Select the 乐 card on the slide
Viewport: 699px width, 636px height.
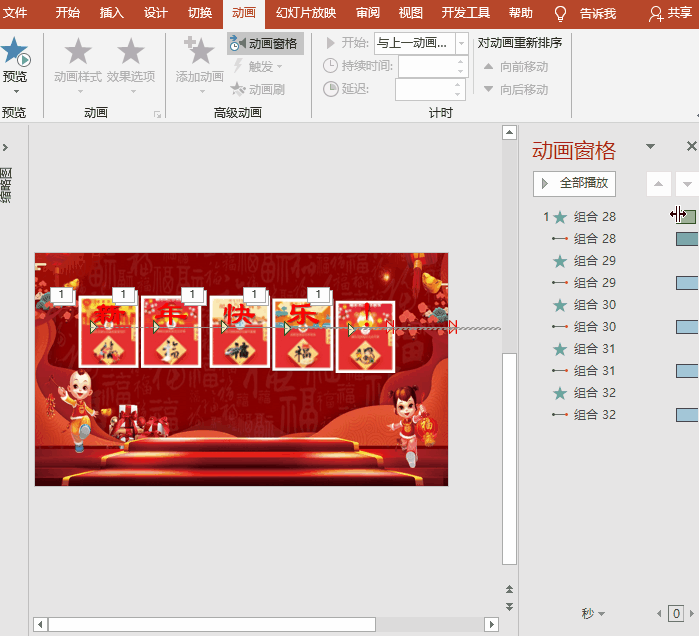coord(303,334)
